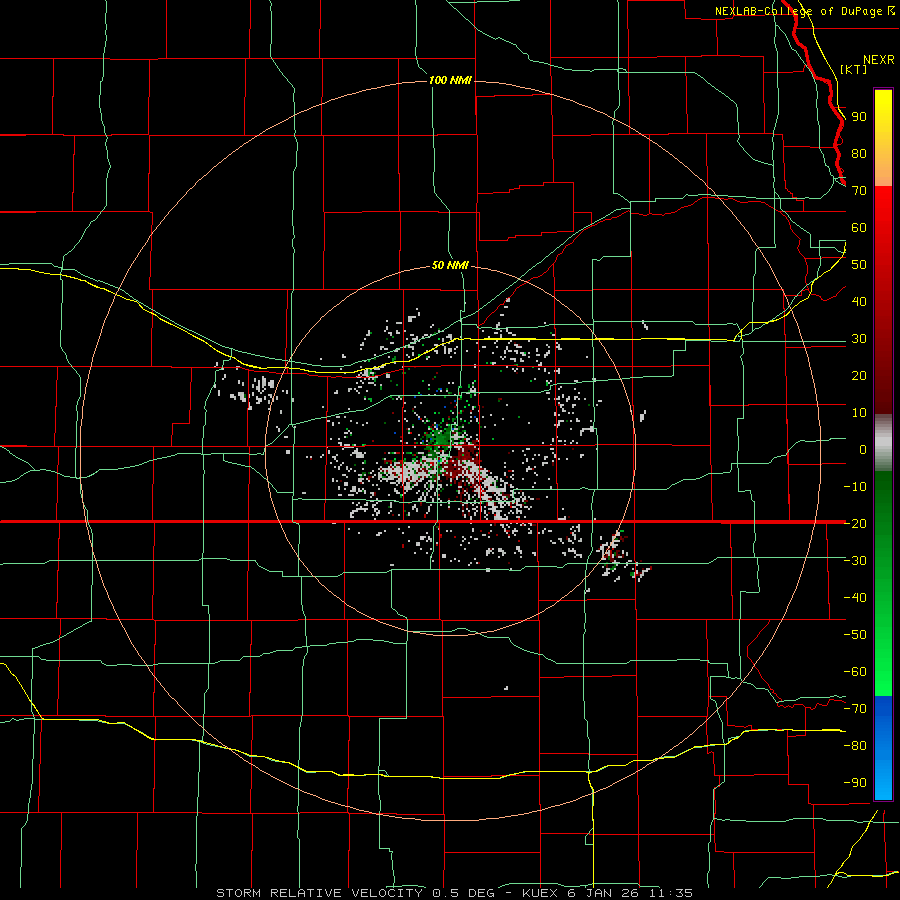Click the 30 value on the velocity scale

pyautogui.click(x=859, y=339)
